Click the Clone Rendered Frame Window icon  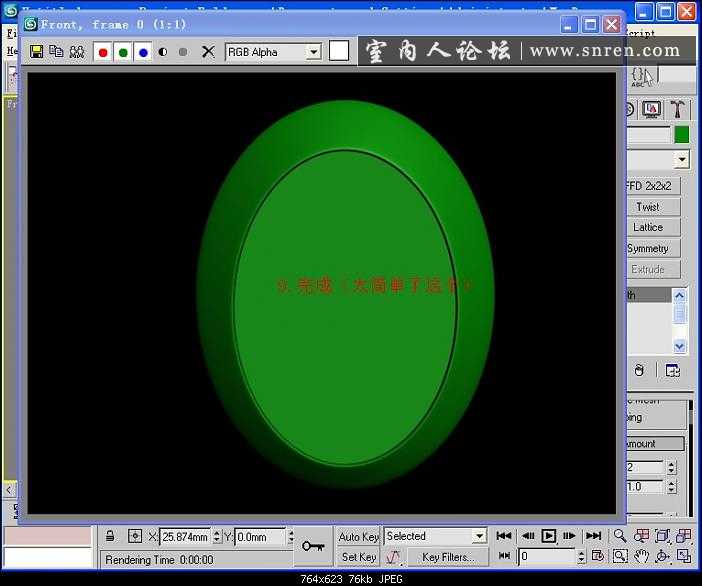coord(56,52)
